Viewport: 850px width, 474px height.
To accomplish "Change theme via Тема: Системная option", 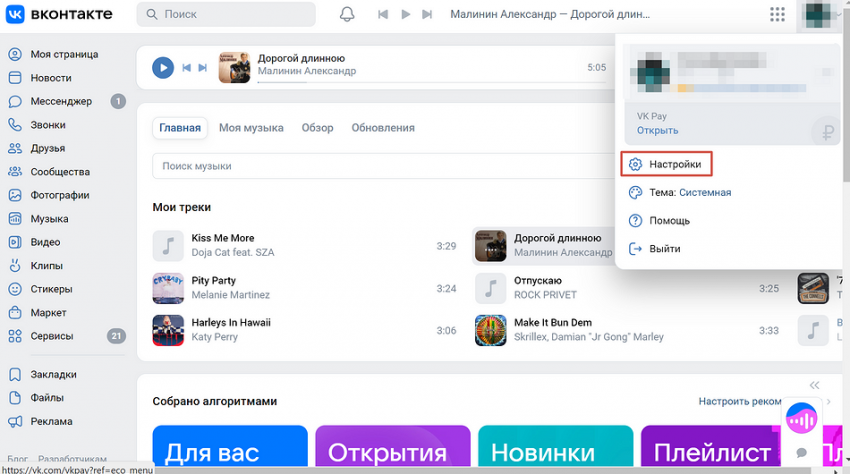I will [x=689, y=192].
